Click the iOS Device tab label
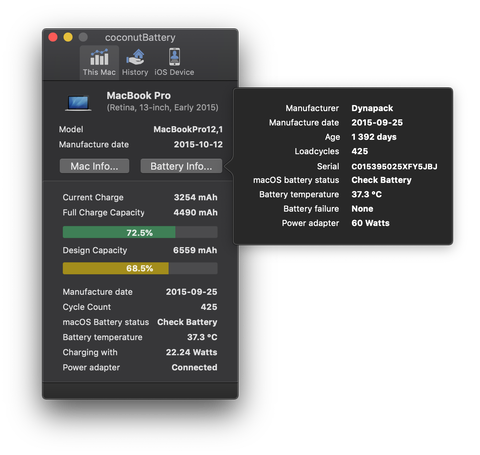480x455 pixels. click(174, 72)
